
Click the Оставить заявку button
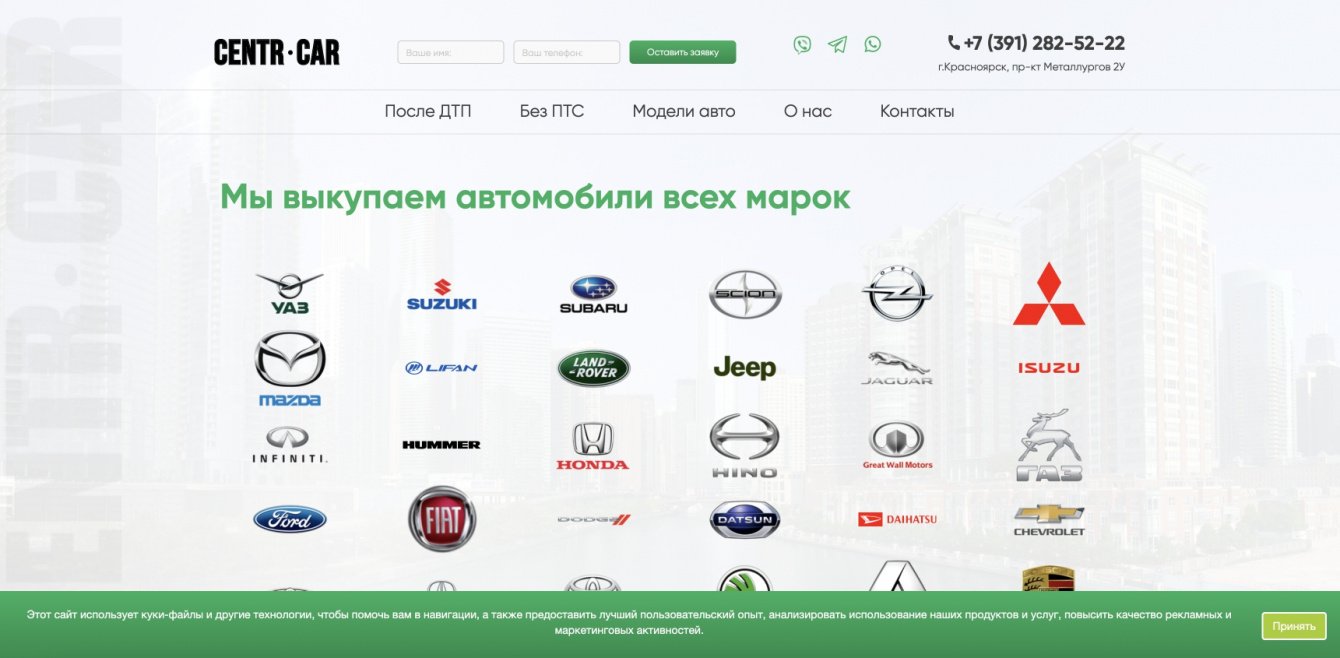coord(683,52)
